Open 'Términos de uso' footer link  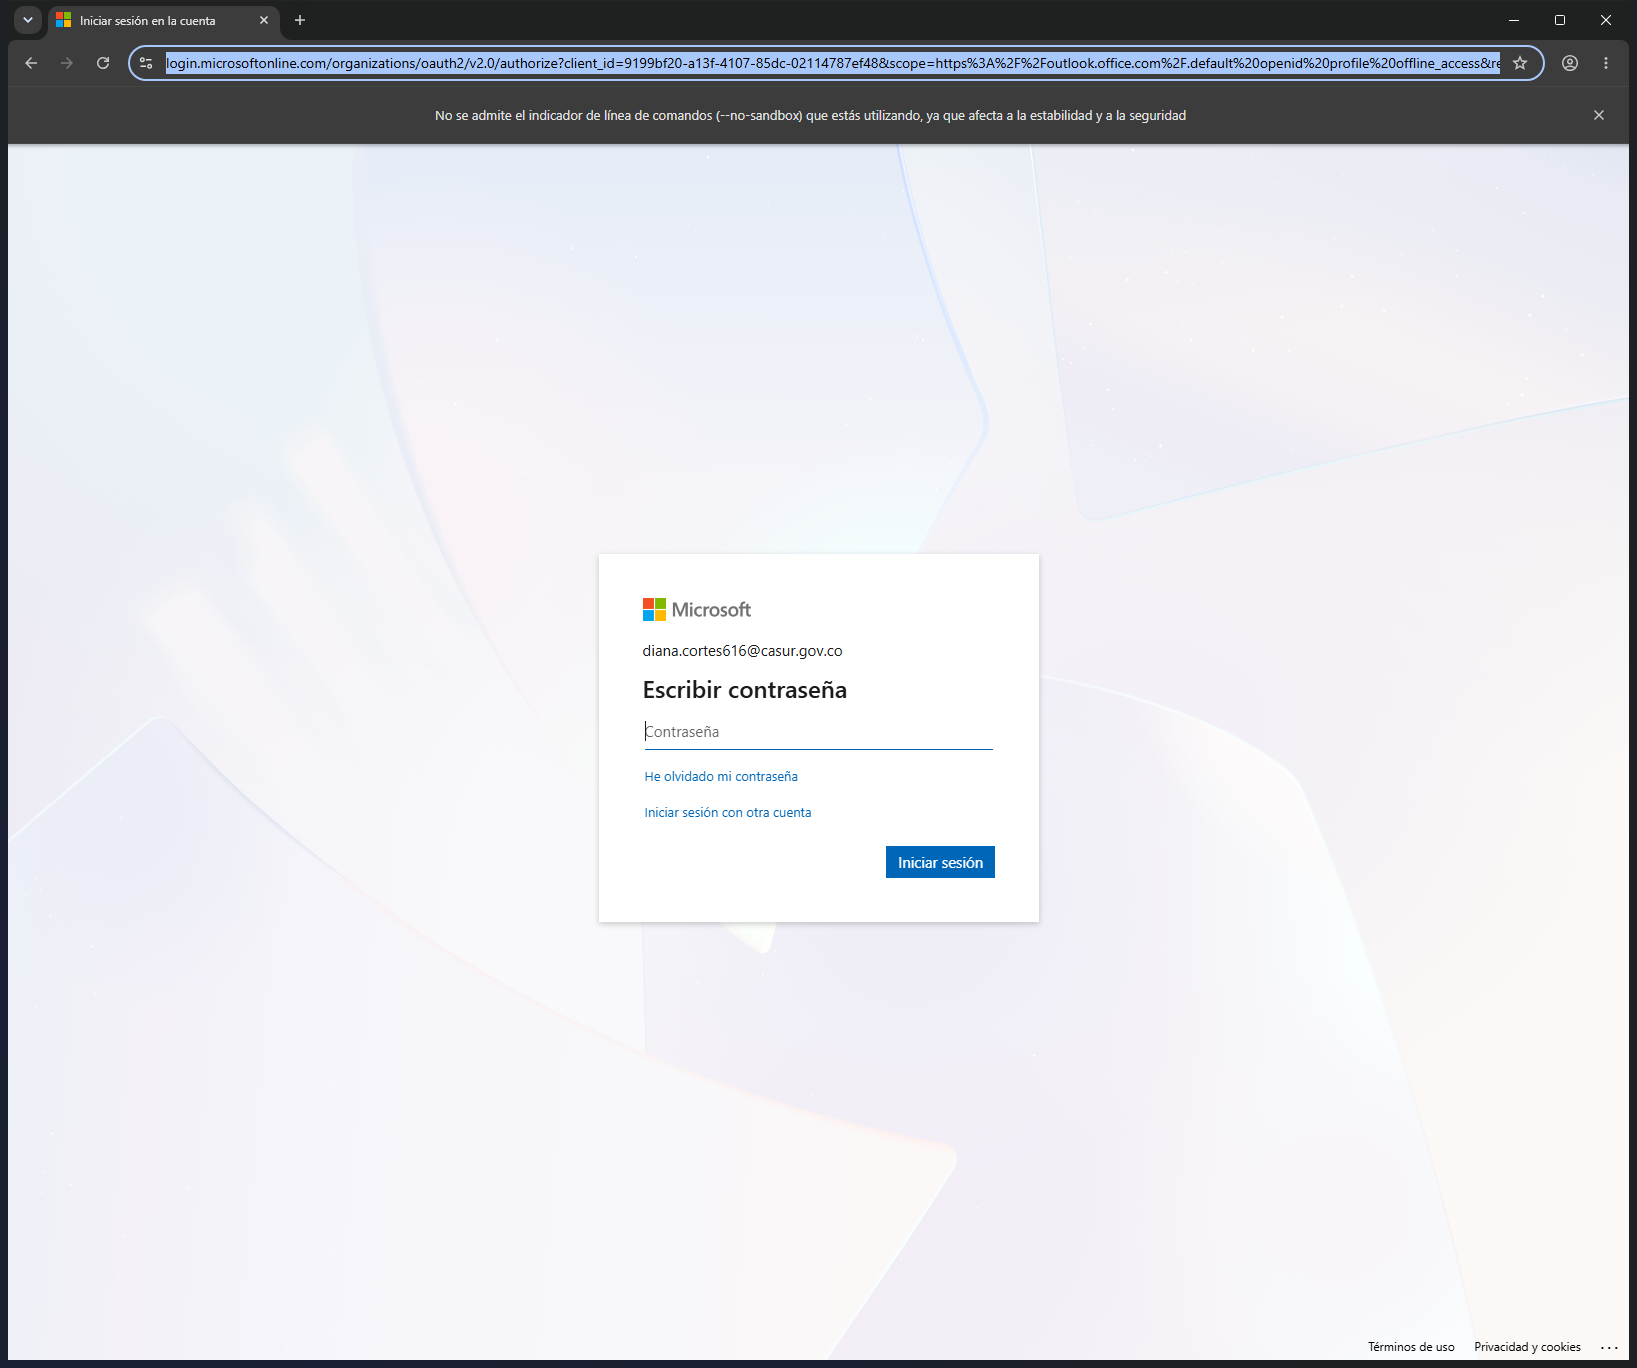pyautogui.click(x=1411, y=1347)
